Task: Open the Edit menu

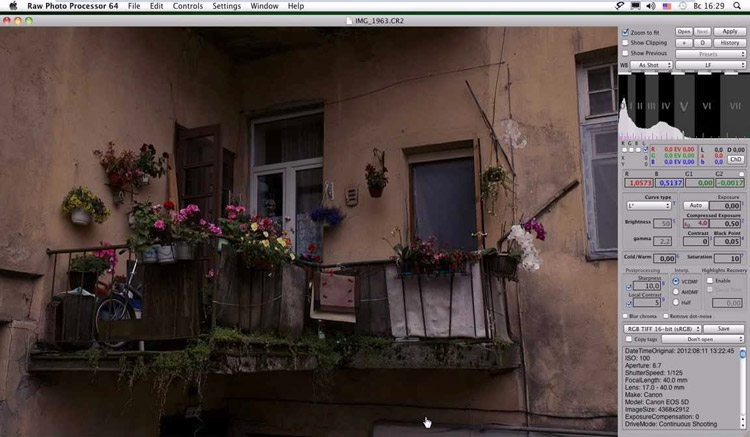Action: (x=156, y=6)
